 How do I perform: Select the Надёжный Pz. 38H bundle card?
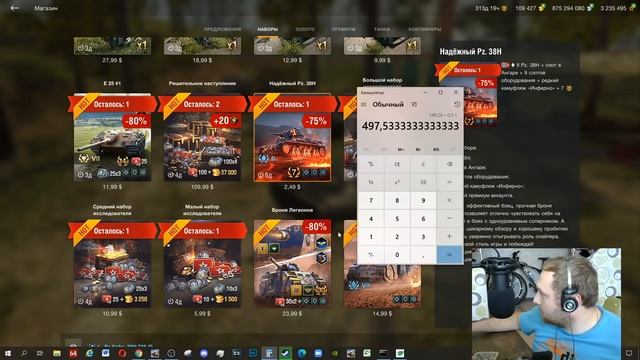[292, 138]
